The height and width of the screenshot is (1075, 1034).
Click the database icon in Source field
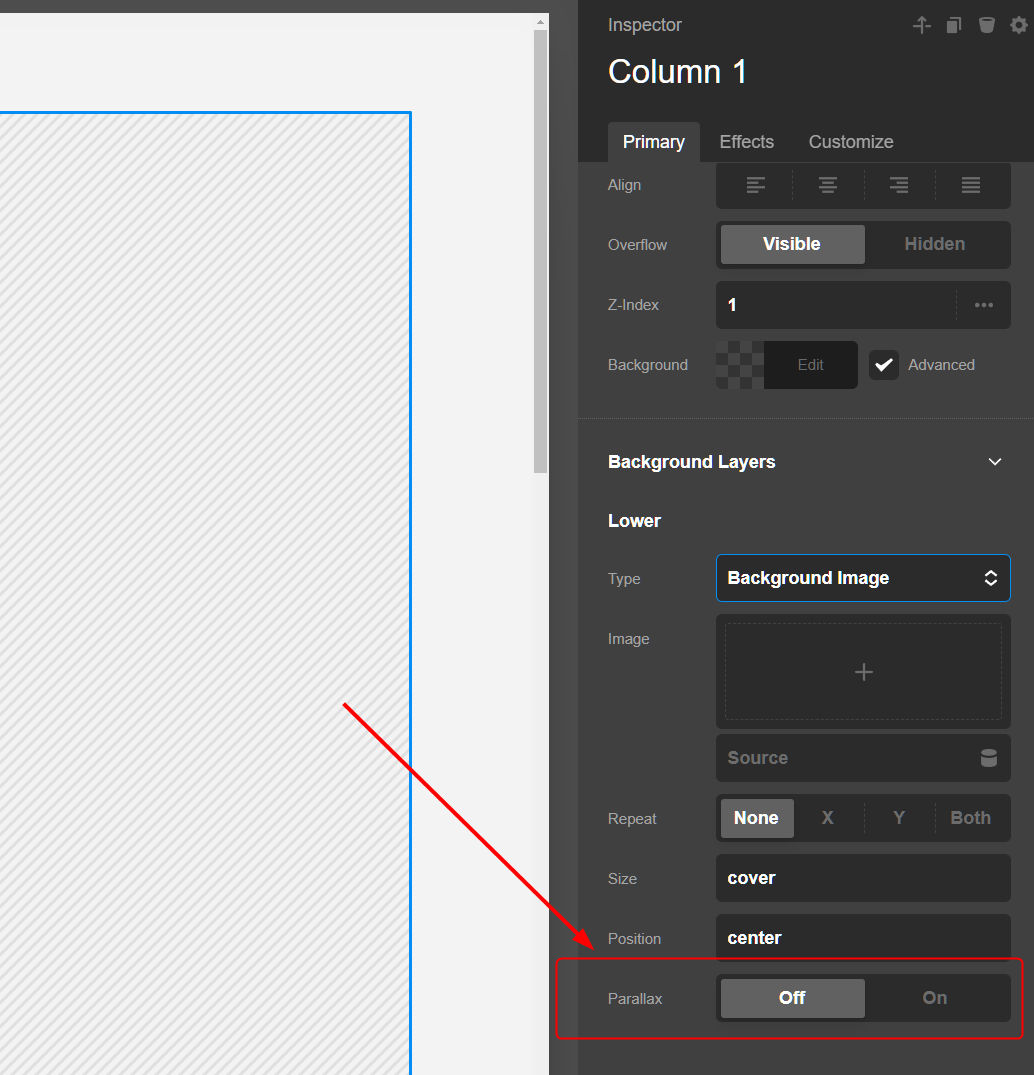988,758
